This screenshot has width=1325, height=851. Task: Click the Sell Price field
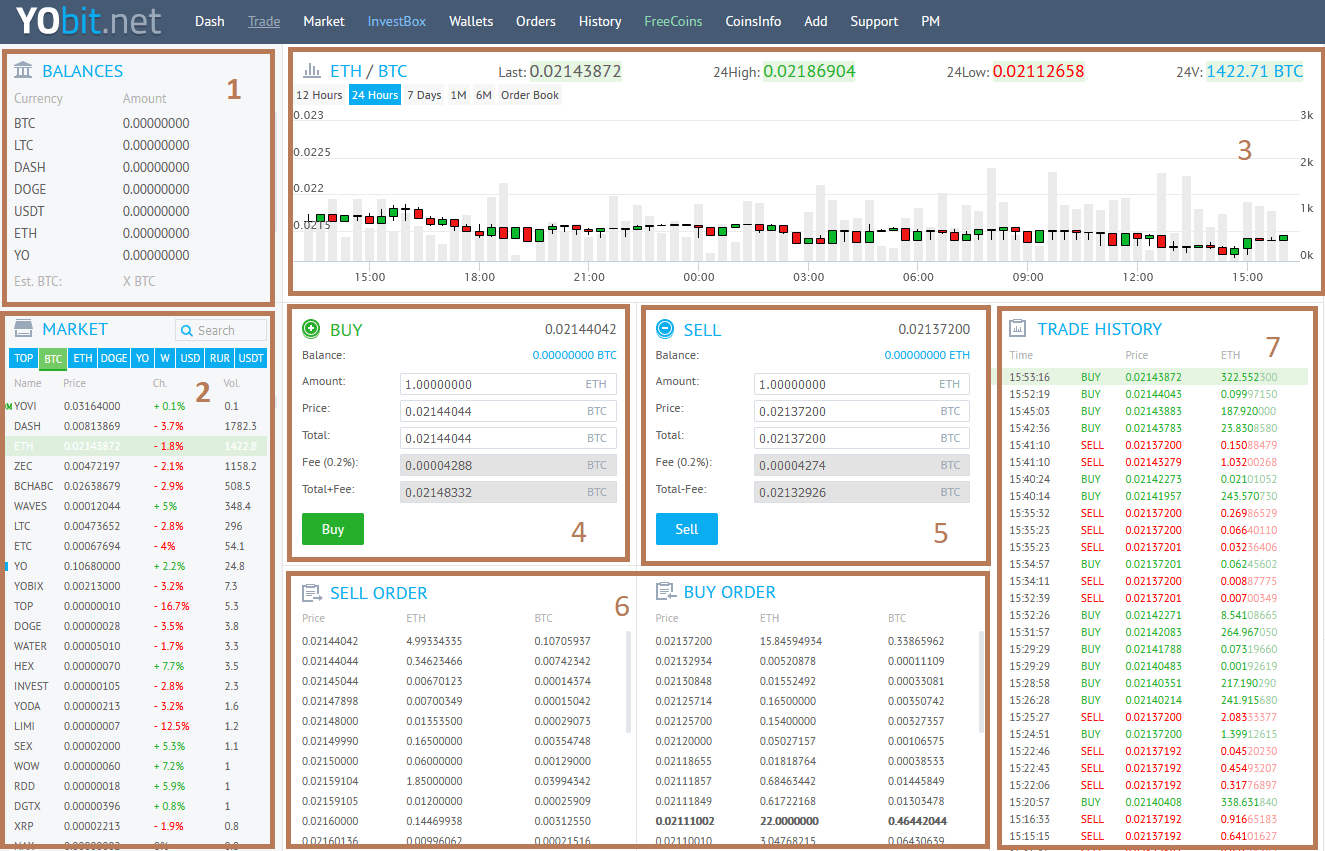tap(862, 411)
